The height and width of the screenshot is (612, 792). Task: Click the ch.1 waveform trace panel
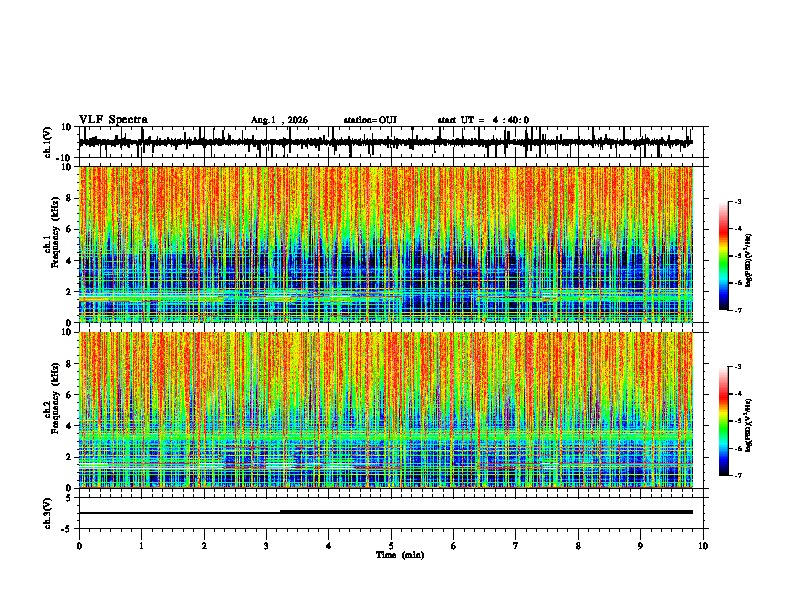[393, 142]
